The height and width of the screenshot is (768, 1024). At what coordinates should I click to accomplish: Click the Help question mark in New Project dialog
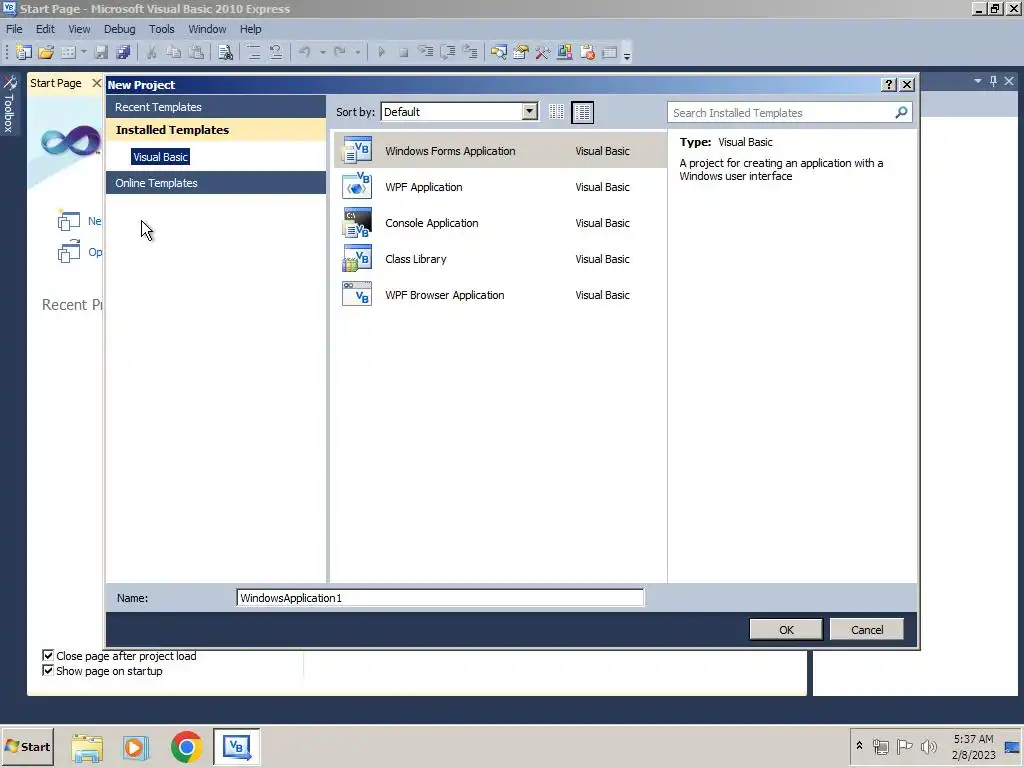(889, 85)
